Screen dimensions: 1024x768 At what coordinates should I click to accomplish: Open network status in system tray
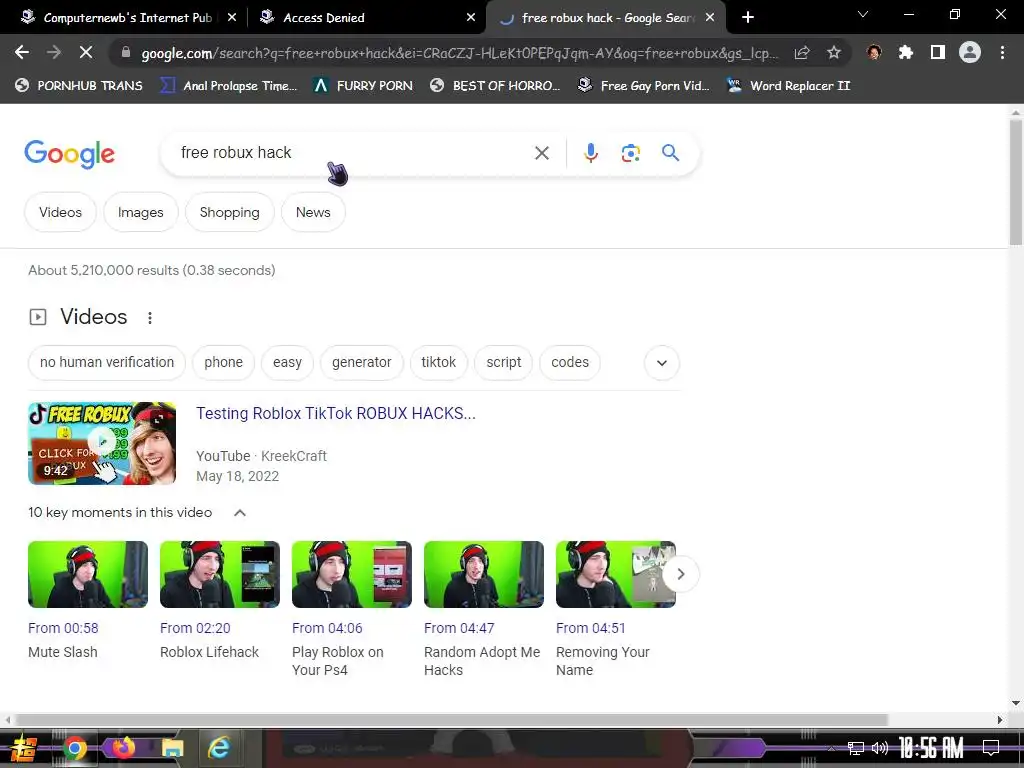(x=856, y=748)
